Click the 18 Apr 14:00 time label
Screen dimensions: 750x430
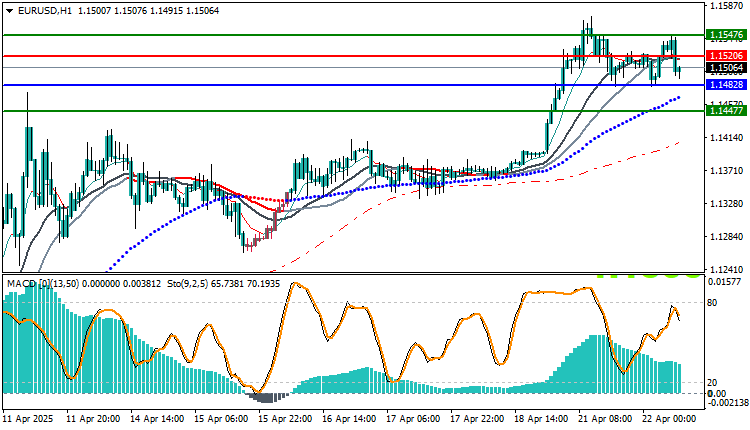tap(541, 419)
